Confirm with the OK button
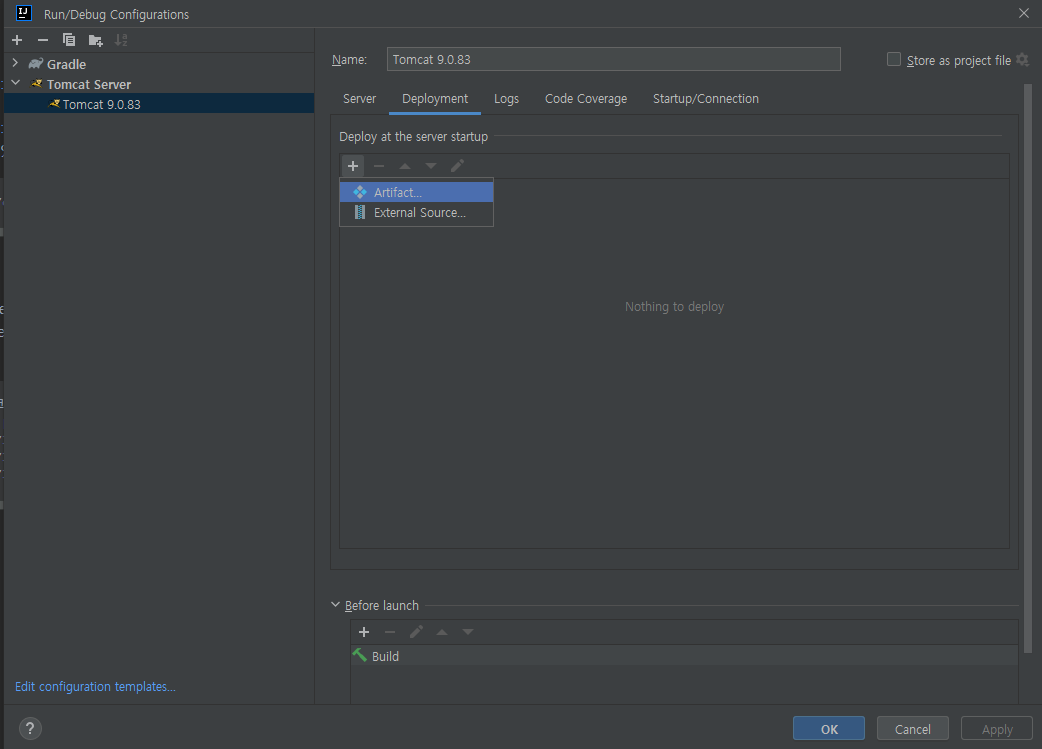Image resolution: width=1042 pixels, height=749 pixels. pos(829,728)
